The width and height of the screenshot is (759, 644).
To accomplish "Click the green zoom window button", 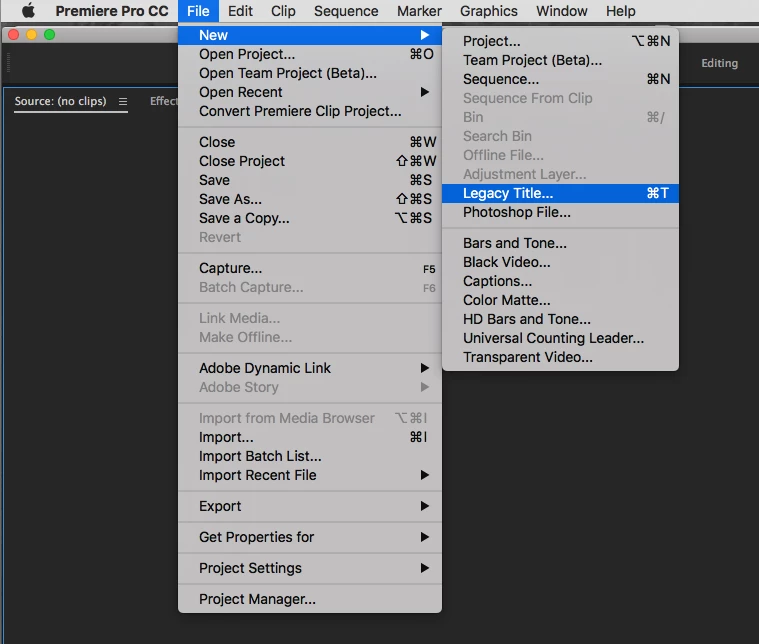I will click(x=49, y=34).
